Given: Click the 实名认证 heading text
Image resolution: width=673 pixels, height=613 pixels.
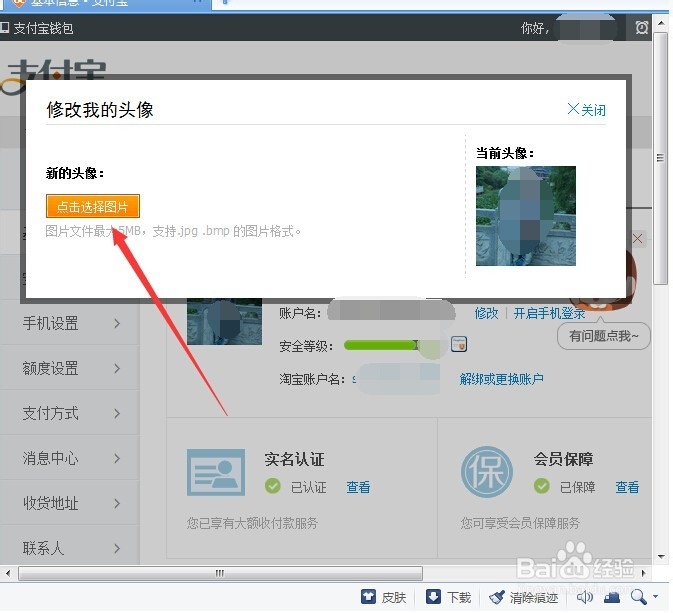Looking at the screenshot, I should coord(294,459).
